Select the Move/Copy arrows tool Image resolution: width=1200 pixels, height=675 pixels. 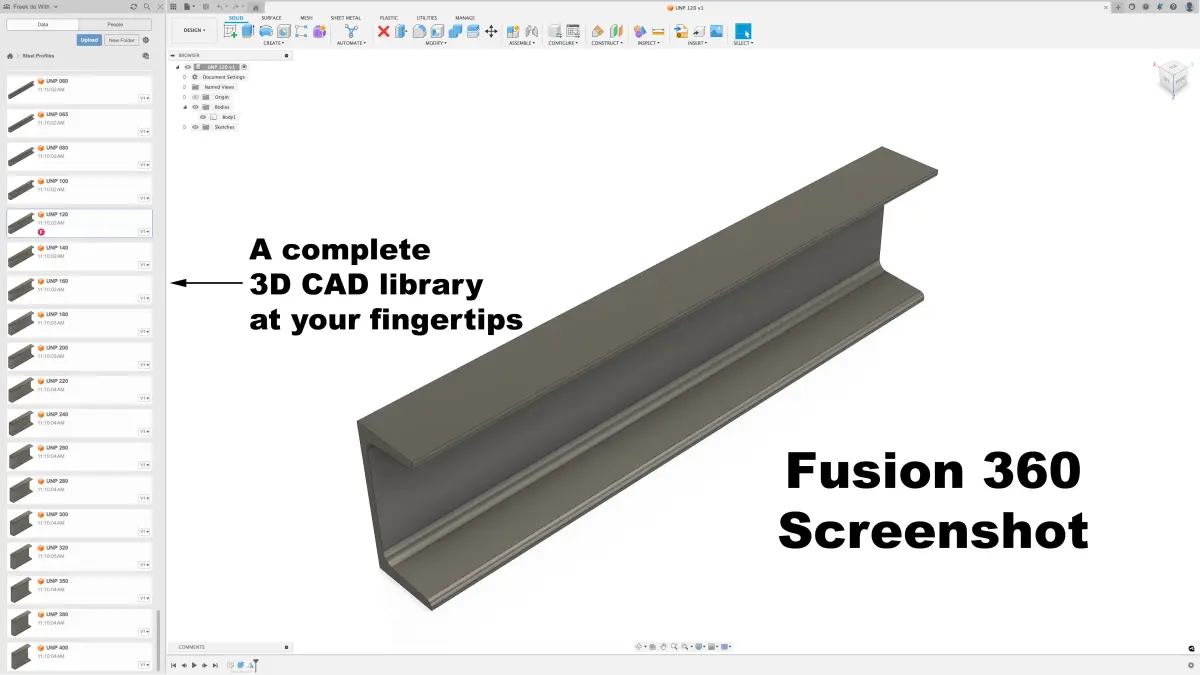click(x=491, y=31)
